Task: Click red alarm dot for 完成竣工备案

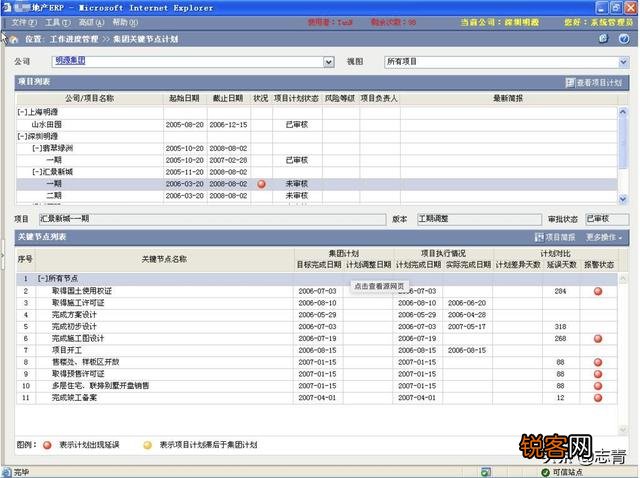Action: pyautogui.click(x=598, y=398)
